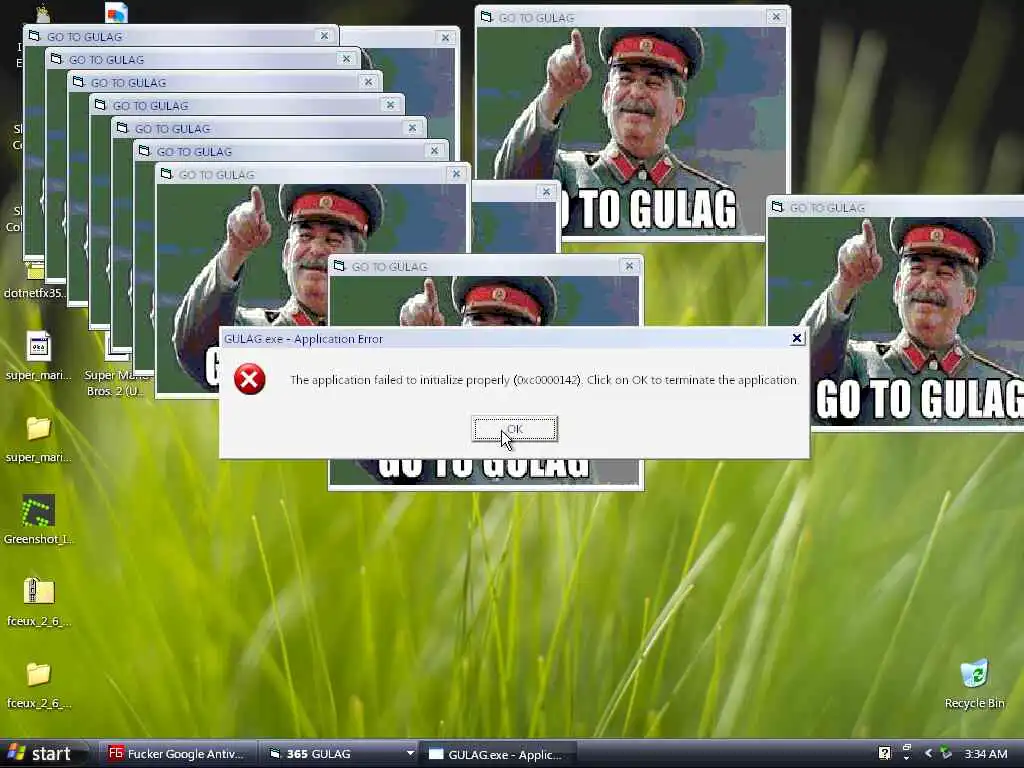Select the red-blue document icon at screen top
Screen dimensions: 1024x768
tap(116, 12)
